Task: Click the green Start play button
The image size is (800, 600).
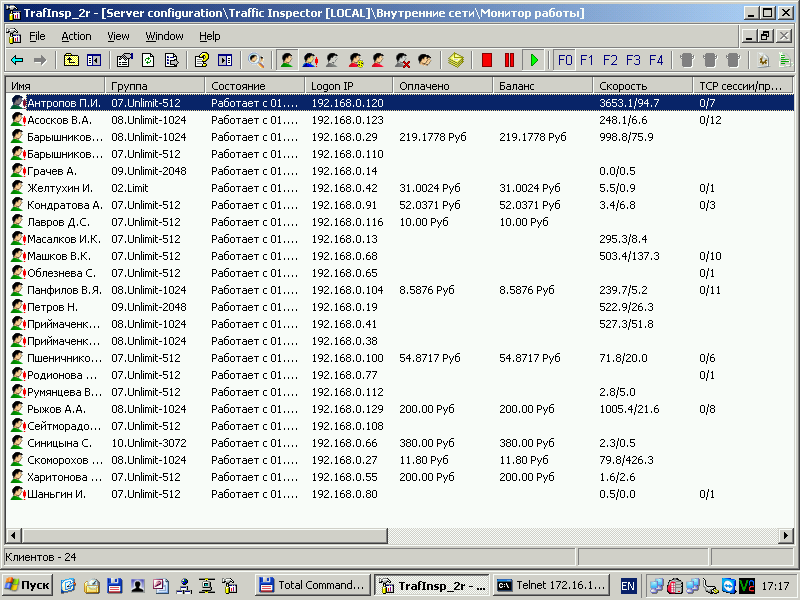Action: pyautogui.click(x=534, y=61)
